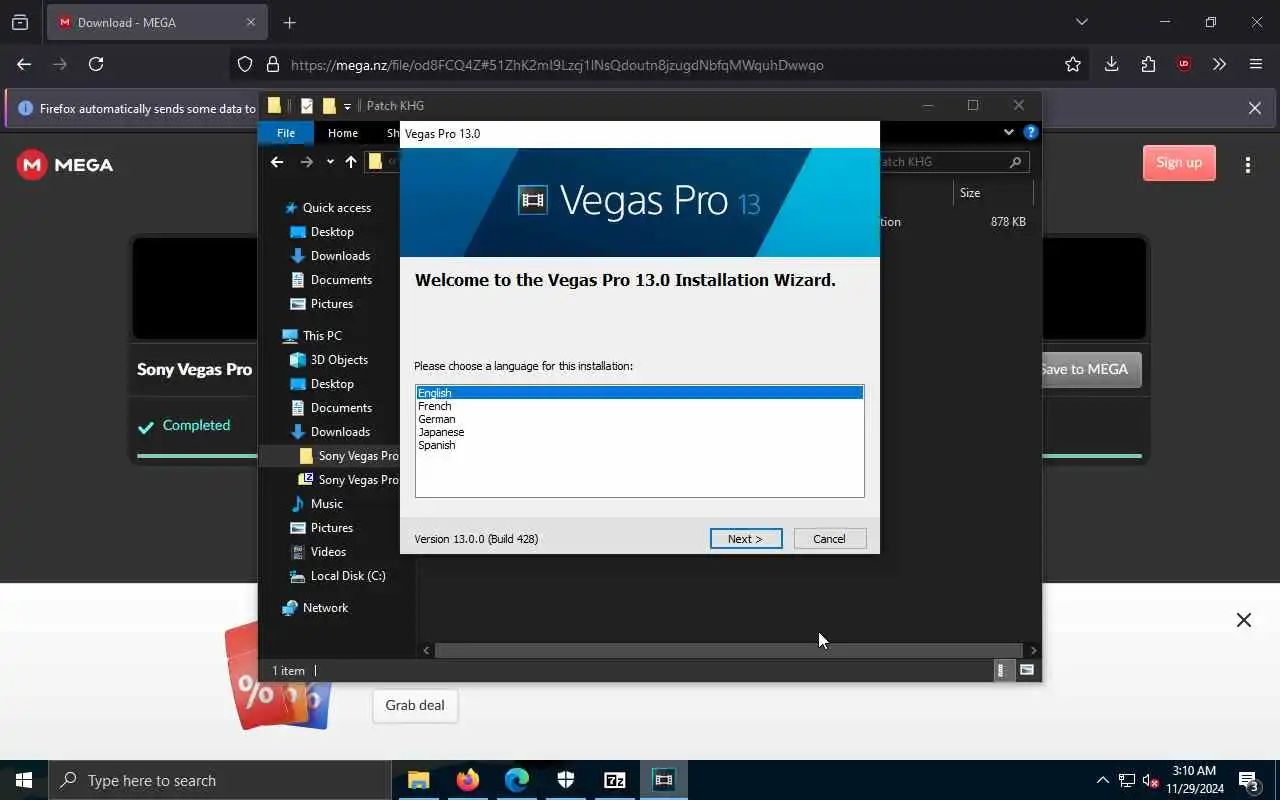Switch Explorer to large icons view
This screenshot has height=800, width=1280.
pyautogui.click(x=1026, y=671)
